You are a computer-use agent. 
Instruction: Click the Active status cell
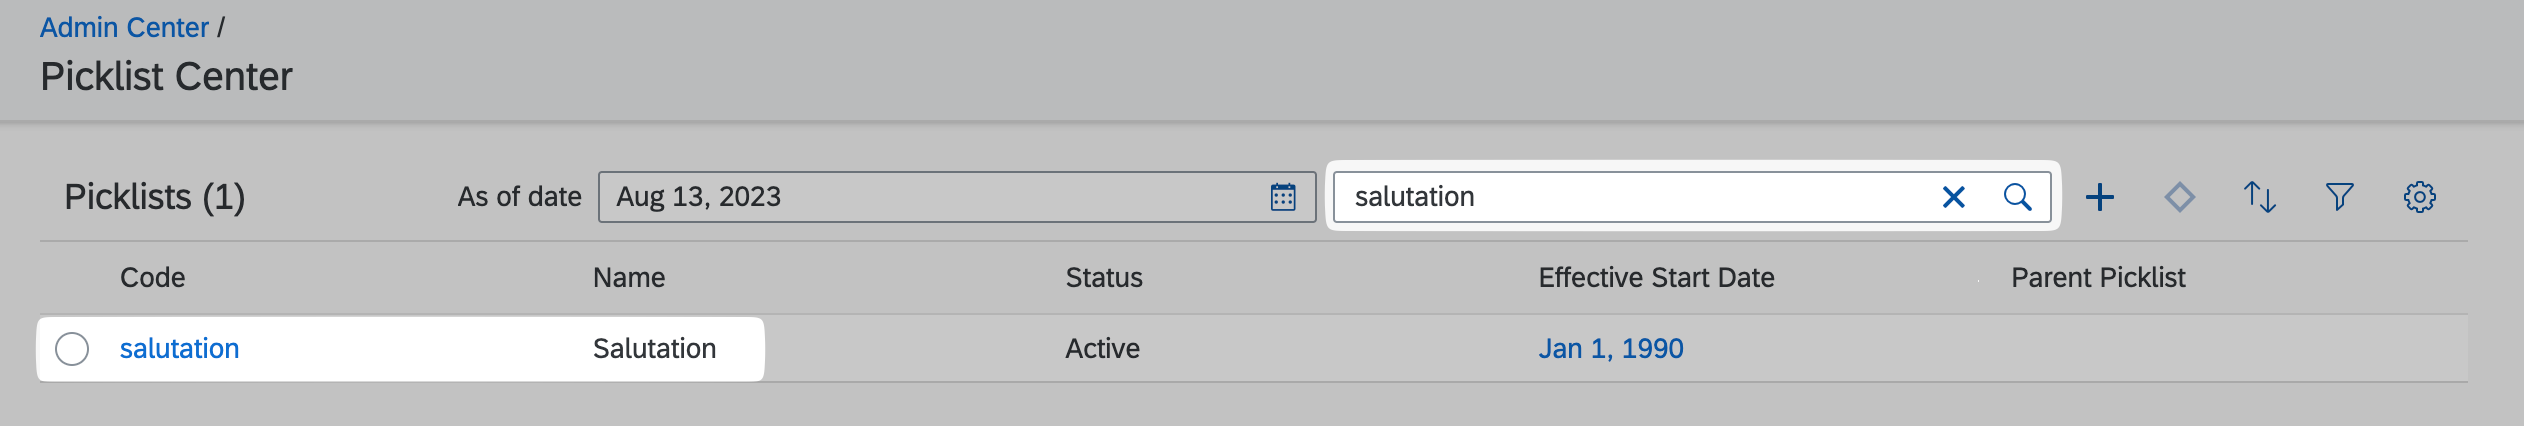[1102, 349]
